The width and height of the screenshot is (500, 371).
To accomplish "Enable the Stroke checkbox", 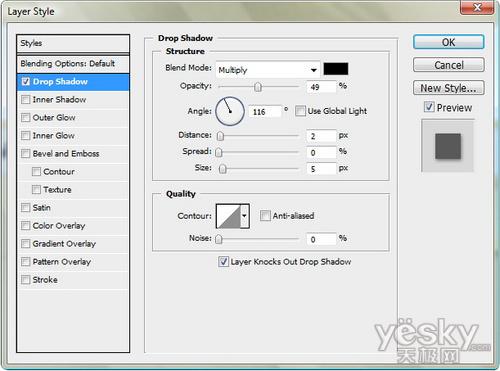I will (x=25, y=280).
